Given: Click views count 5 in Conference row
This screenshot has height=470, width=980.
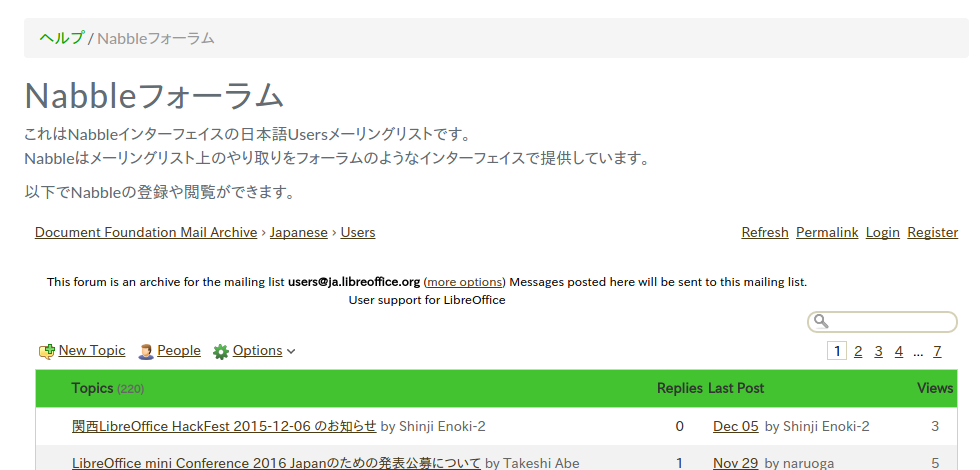Looking at the screenshot, I should coord(935,463).
